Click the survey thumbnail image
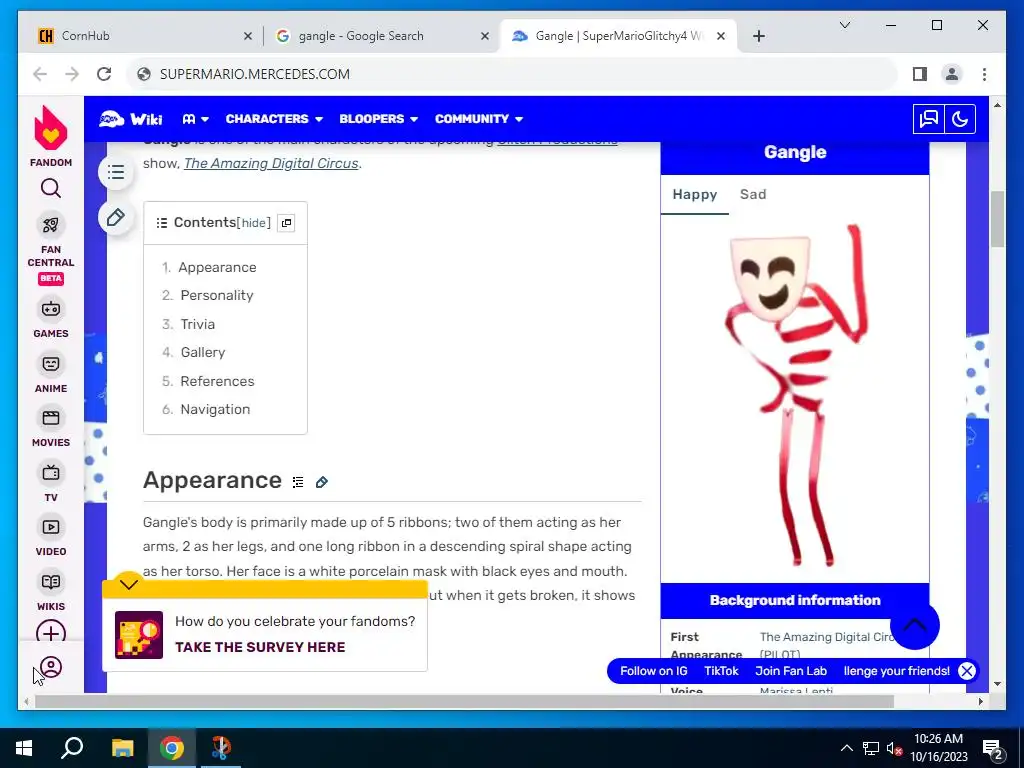 [138, 635]
